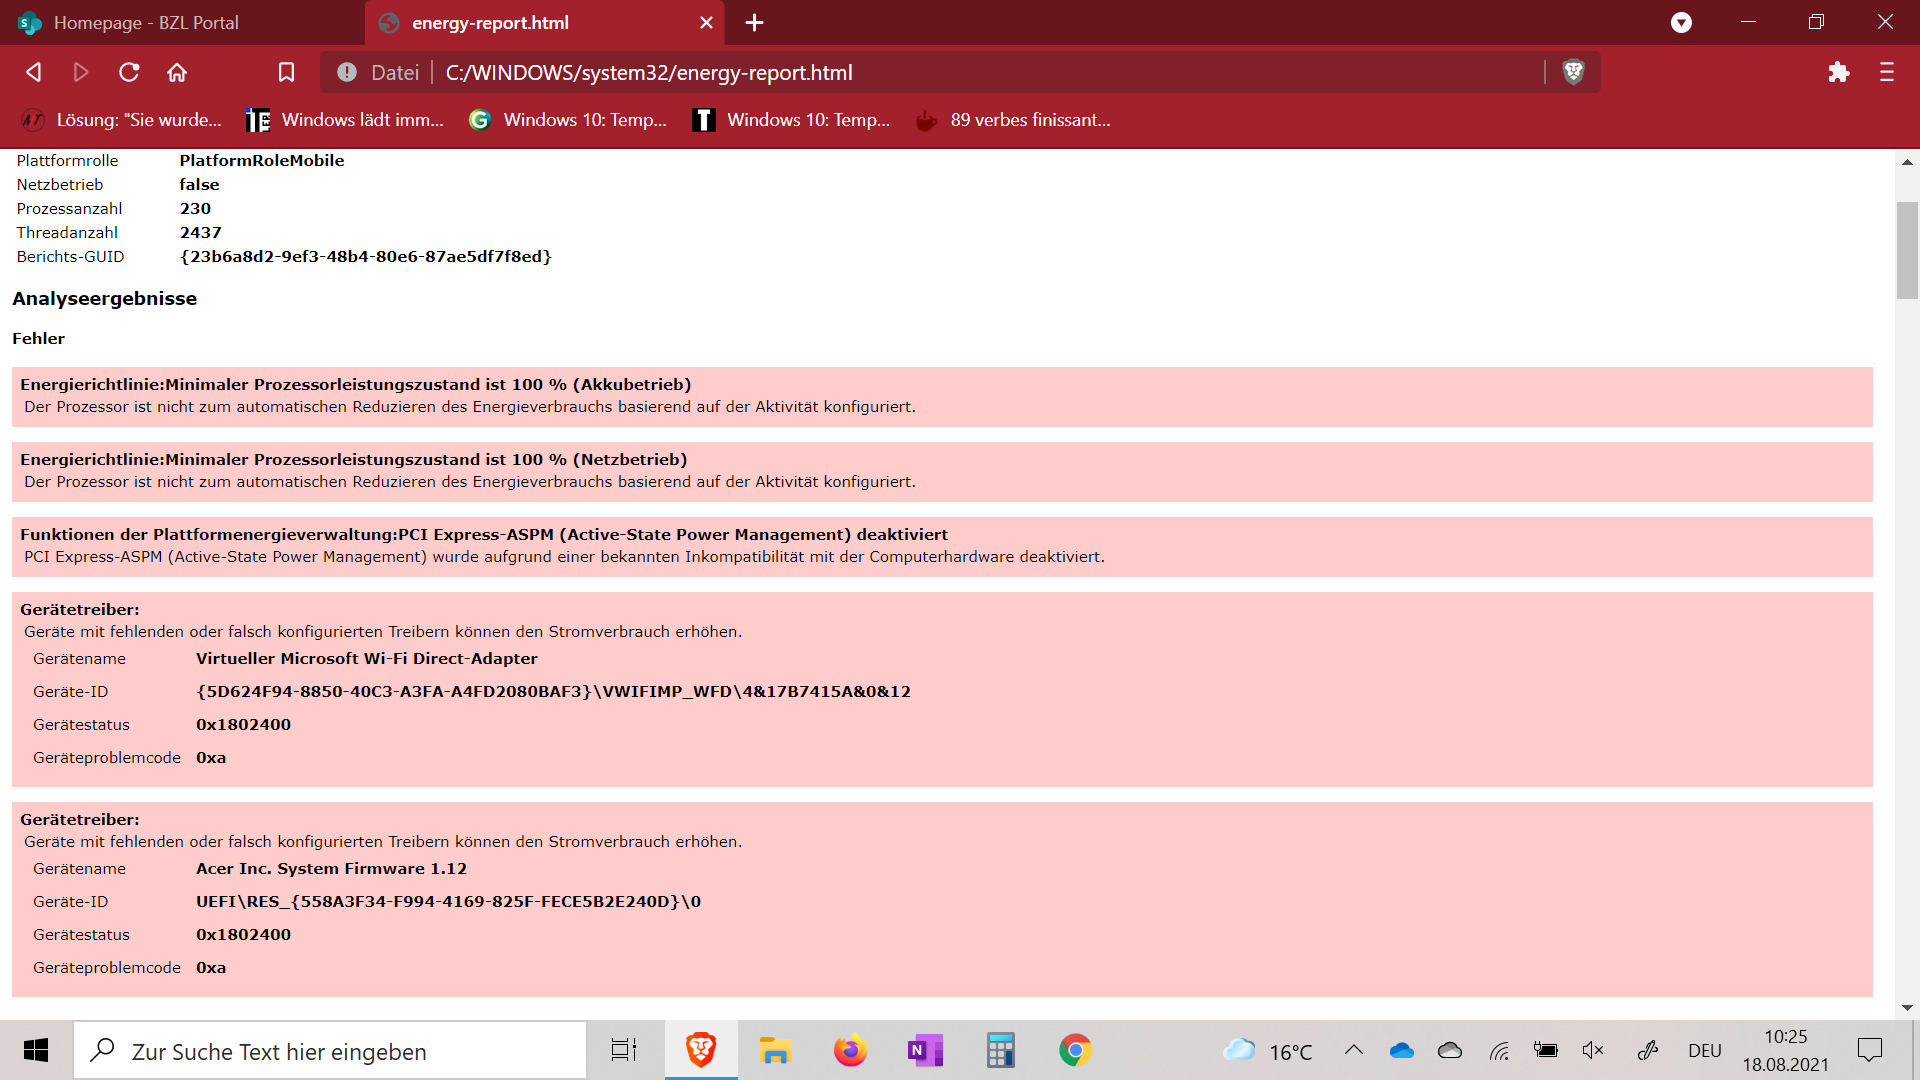Open Task View in the taskbar

tap(624, 1050)
